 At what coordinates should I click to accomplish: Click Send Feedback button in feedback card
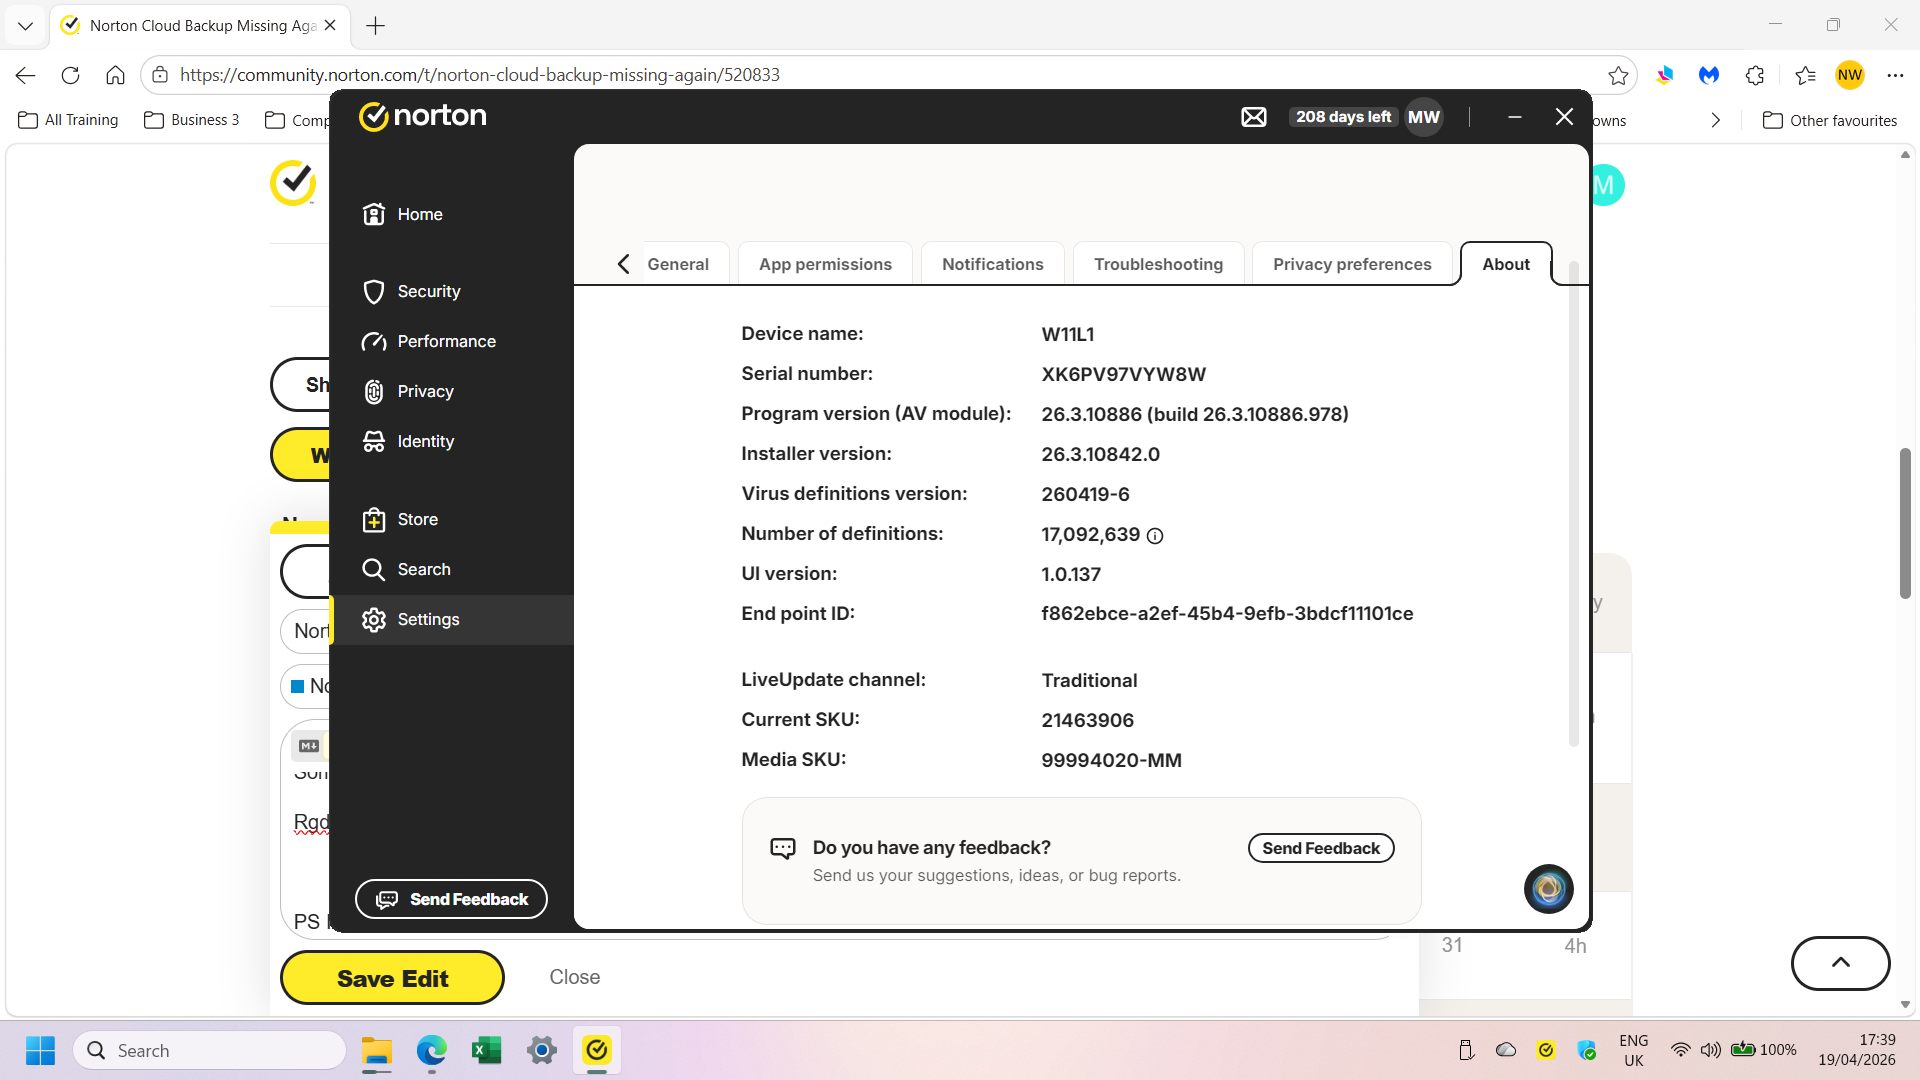click(1320, 848)
